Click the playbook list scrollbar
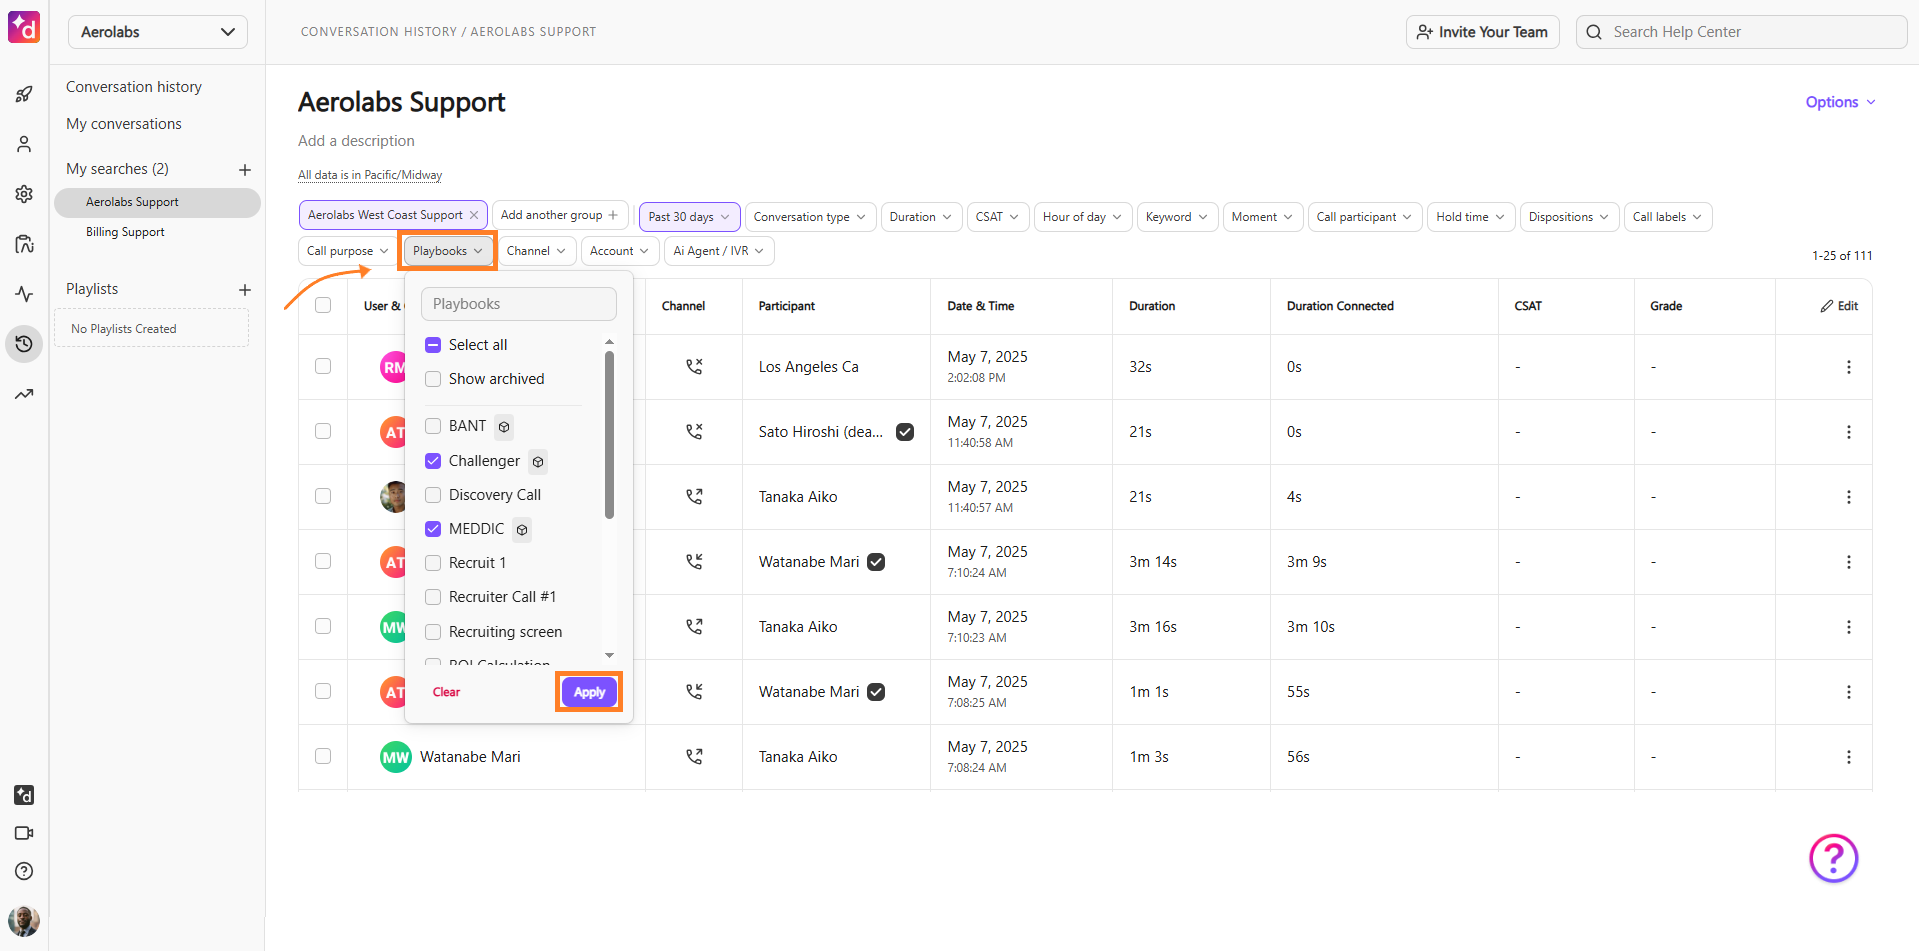The width and height of the screenshot is (1919, 951). pyautogui.click(x=609, y=436)
